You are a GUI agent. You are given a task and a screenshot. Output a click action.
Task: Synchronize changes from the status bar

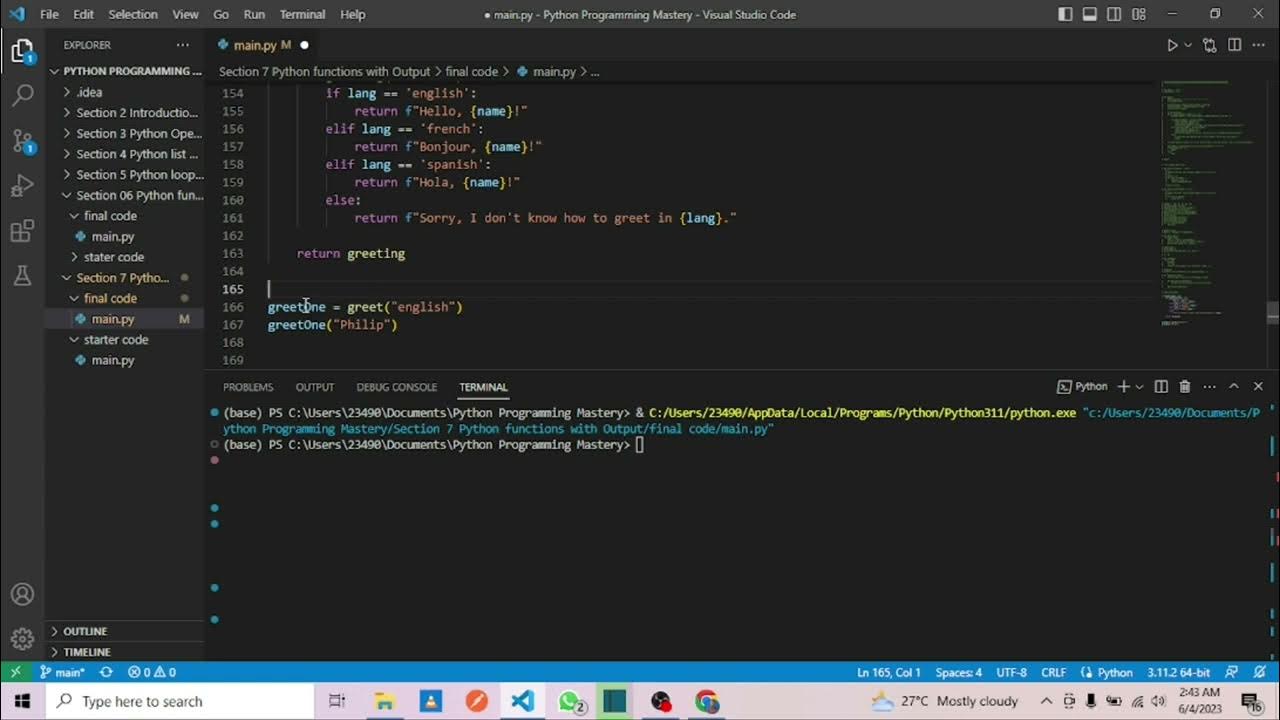tap(106, 672)
